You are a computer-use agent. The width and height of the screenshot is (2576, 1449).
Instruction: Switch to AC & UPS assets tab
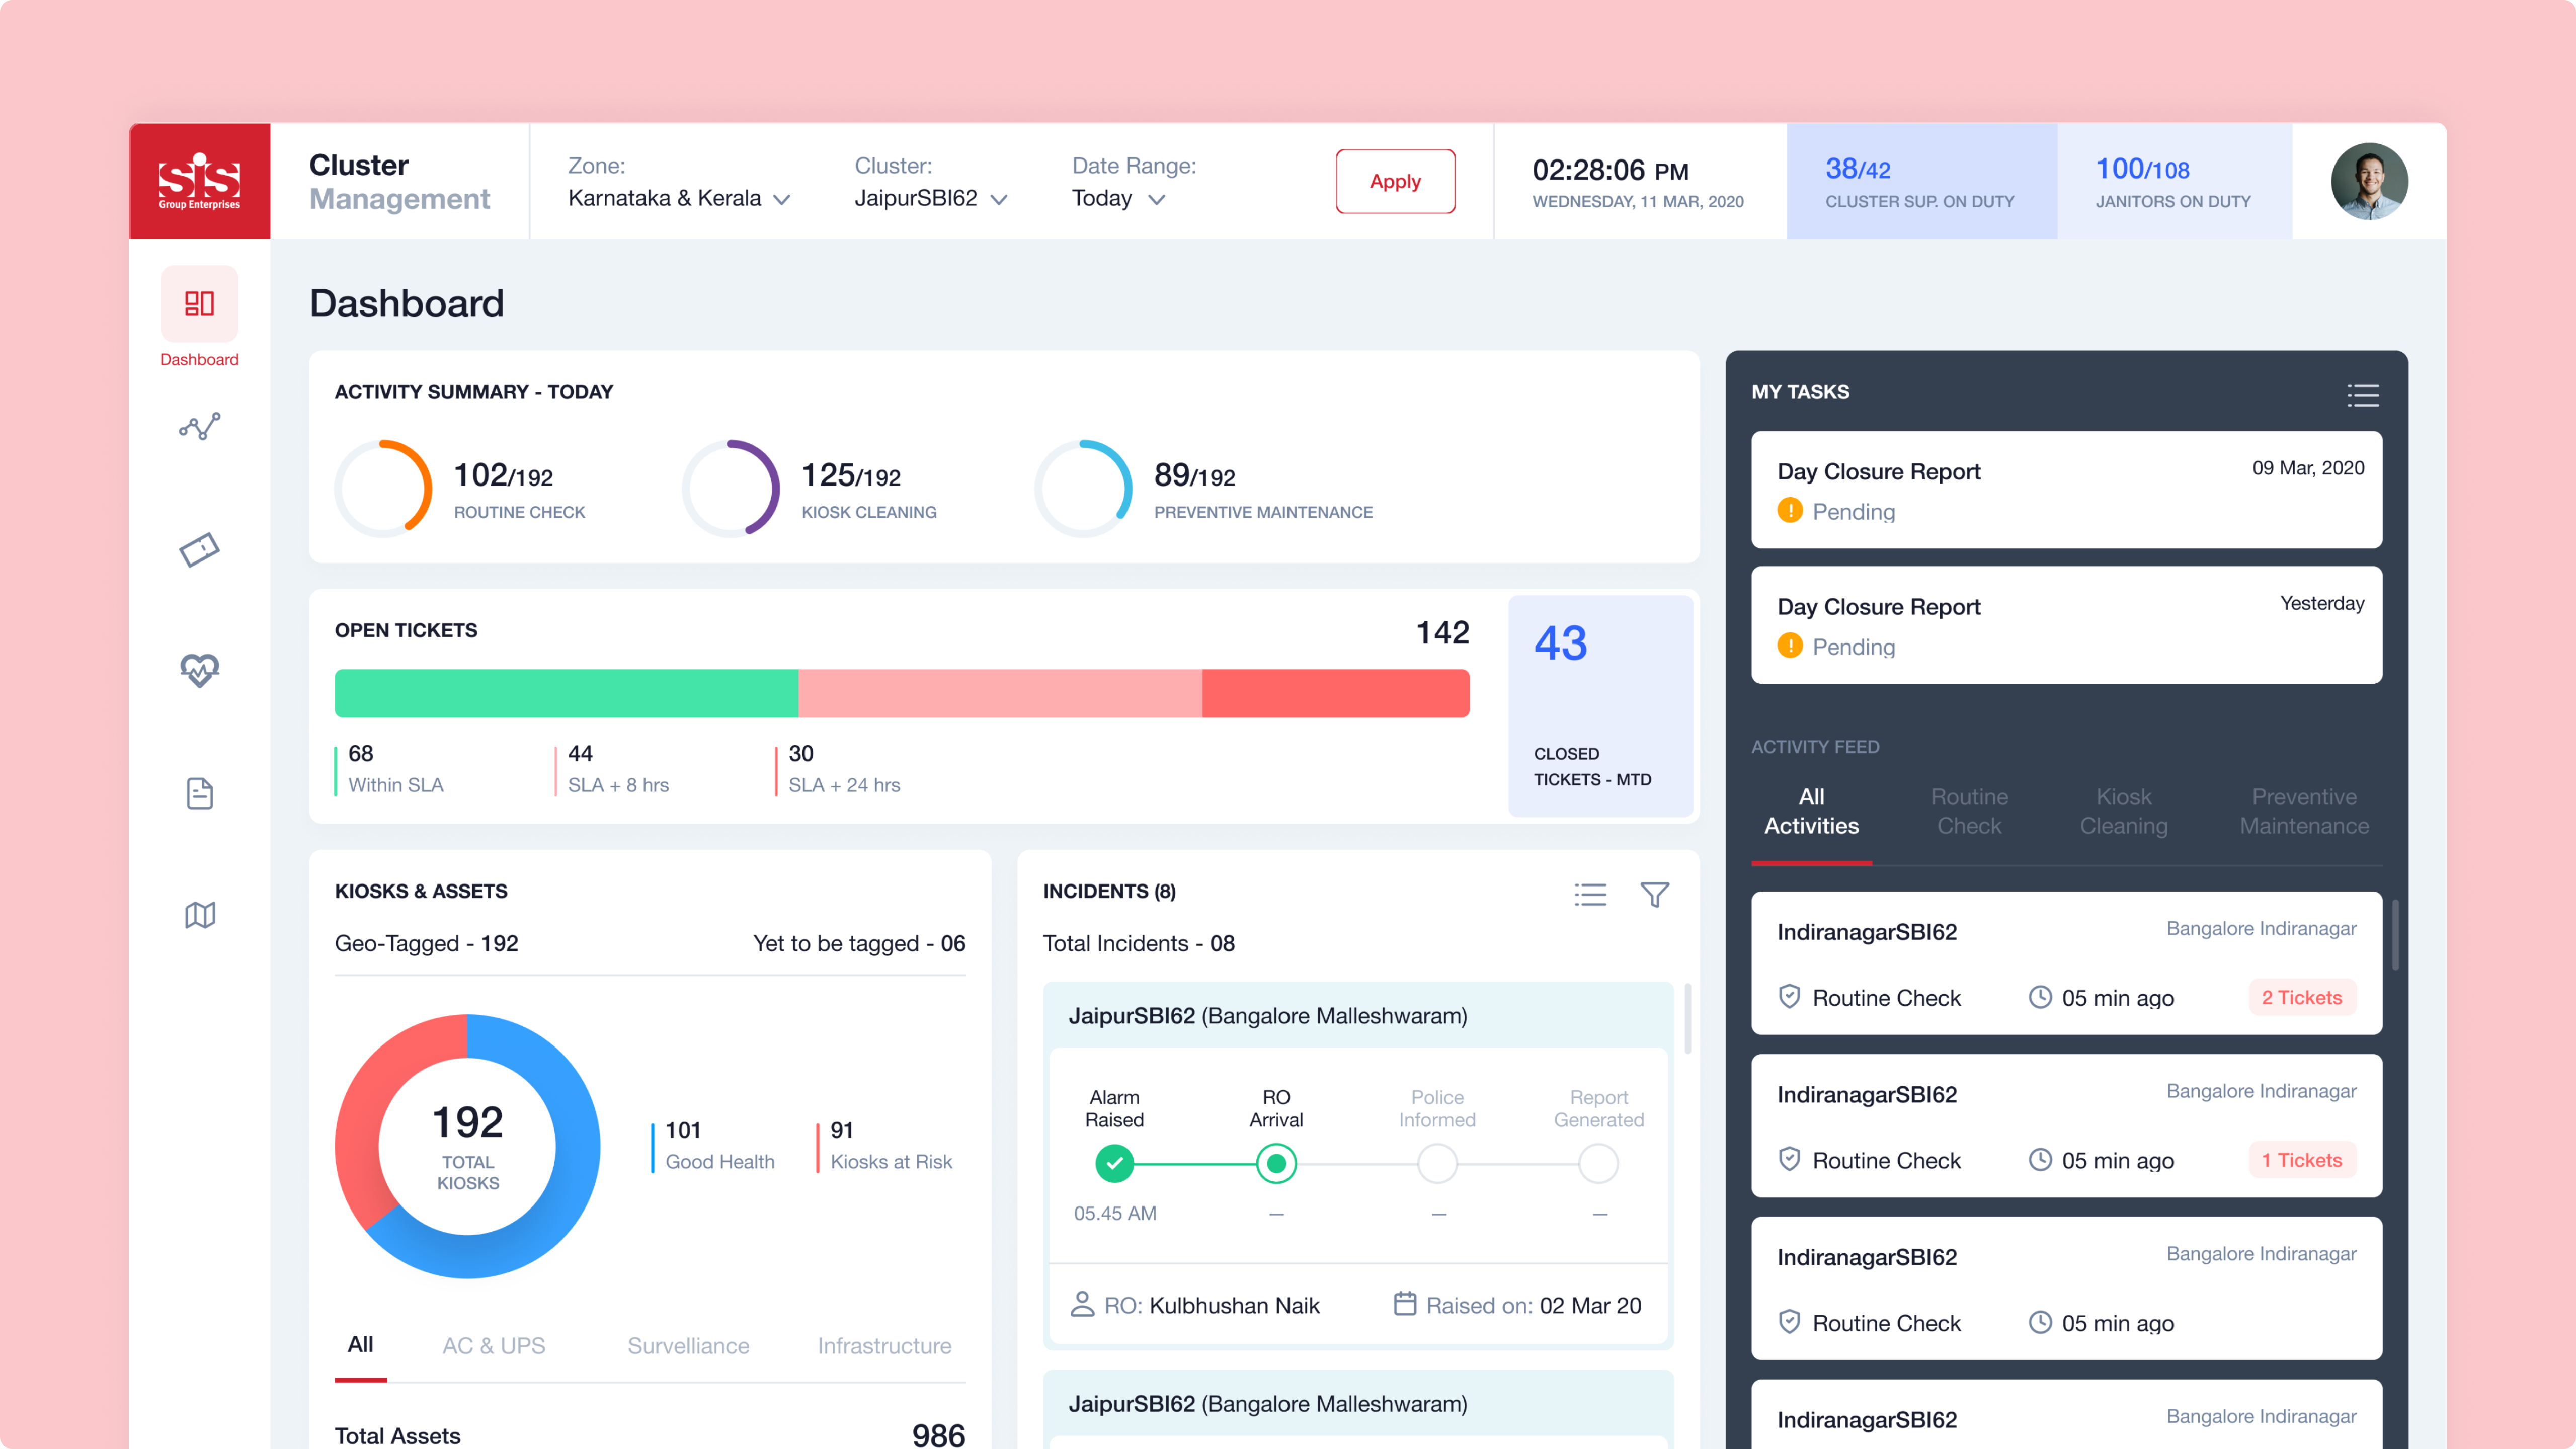494,1345
